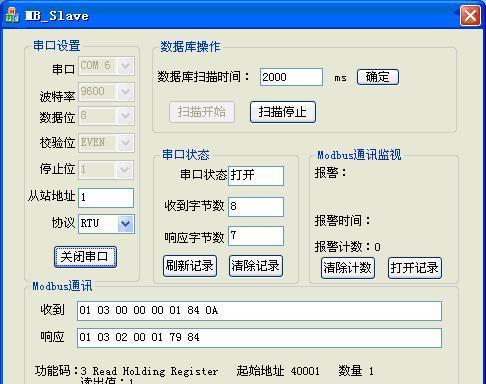Screen dimensions: 486x384
Task: Click the 起始地址 40001 text
Action: [x=278, y=371]
